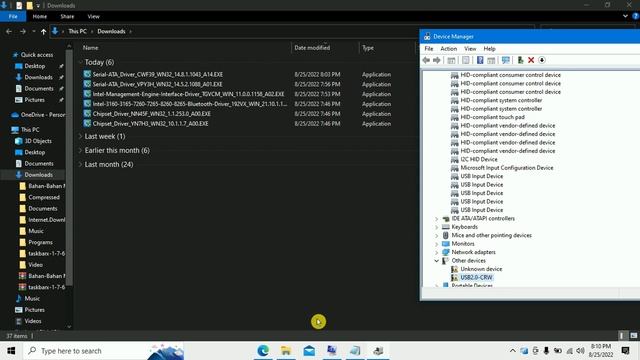Select the USB2.0-CRW device
This screenshot has height=360, width=640.
(476, 278)
